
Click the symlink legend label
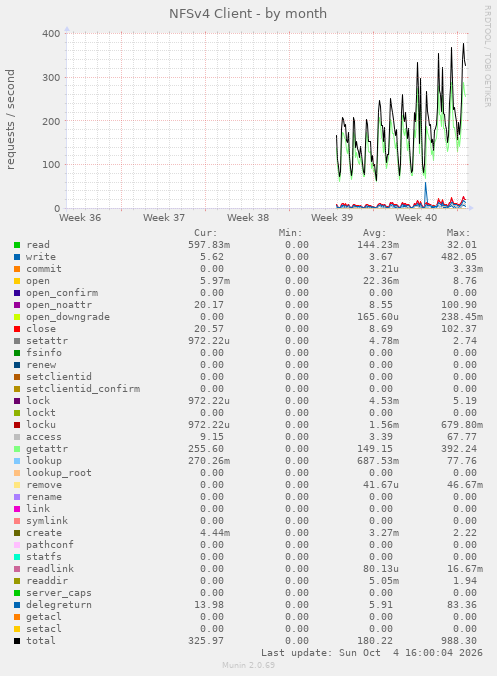[x=47, y=521]
